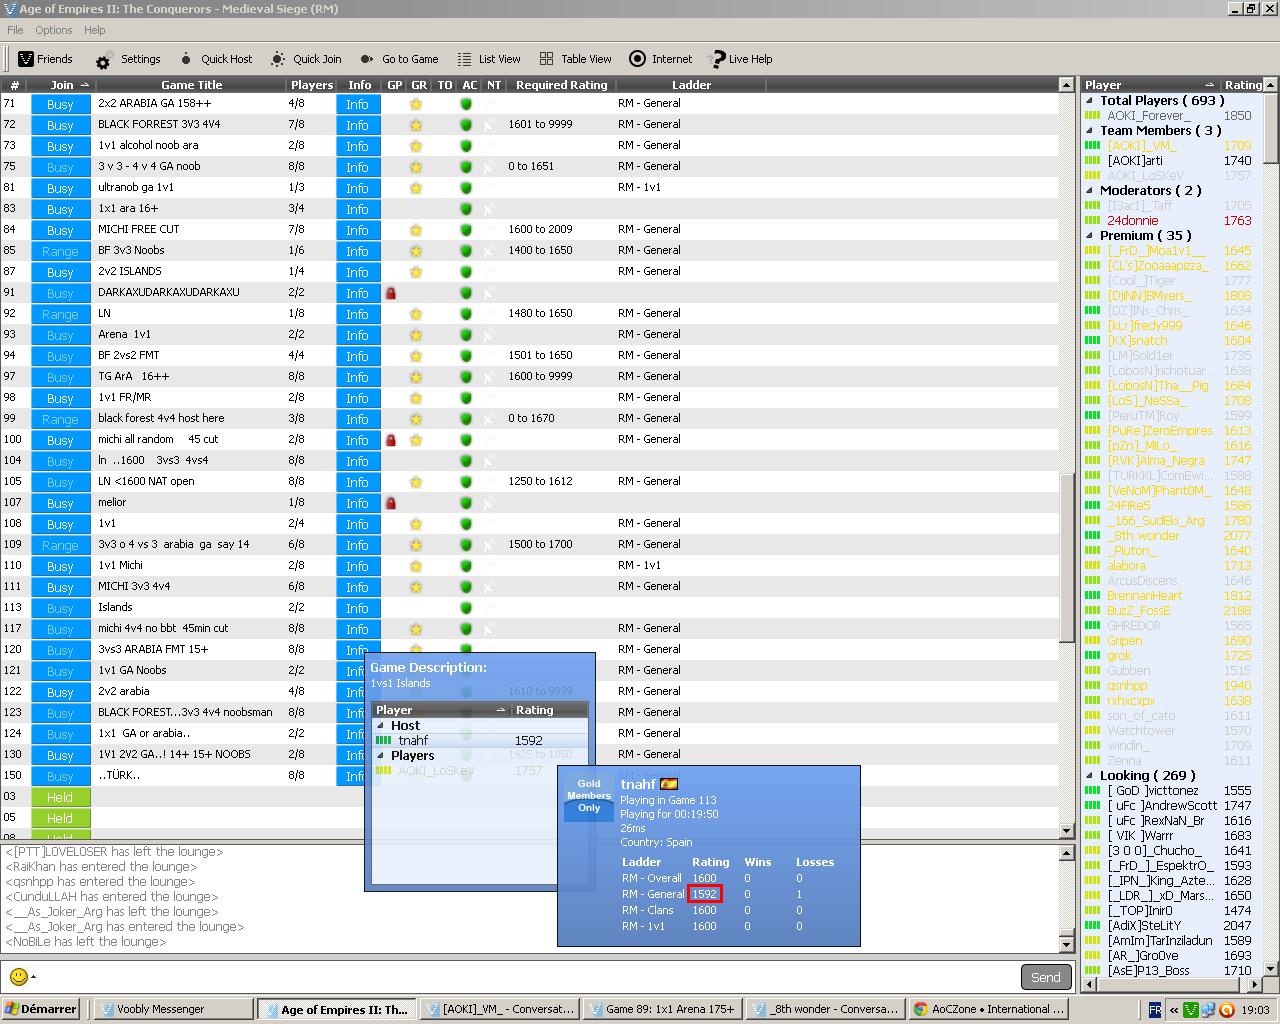The width and height of the screenshot is (1280, 1024).
Task: Click Busy button for game 71
Action: [x=60, y=104]
